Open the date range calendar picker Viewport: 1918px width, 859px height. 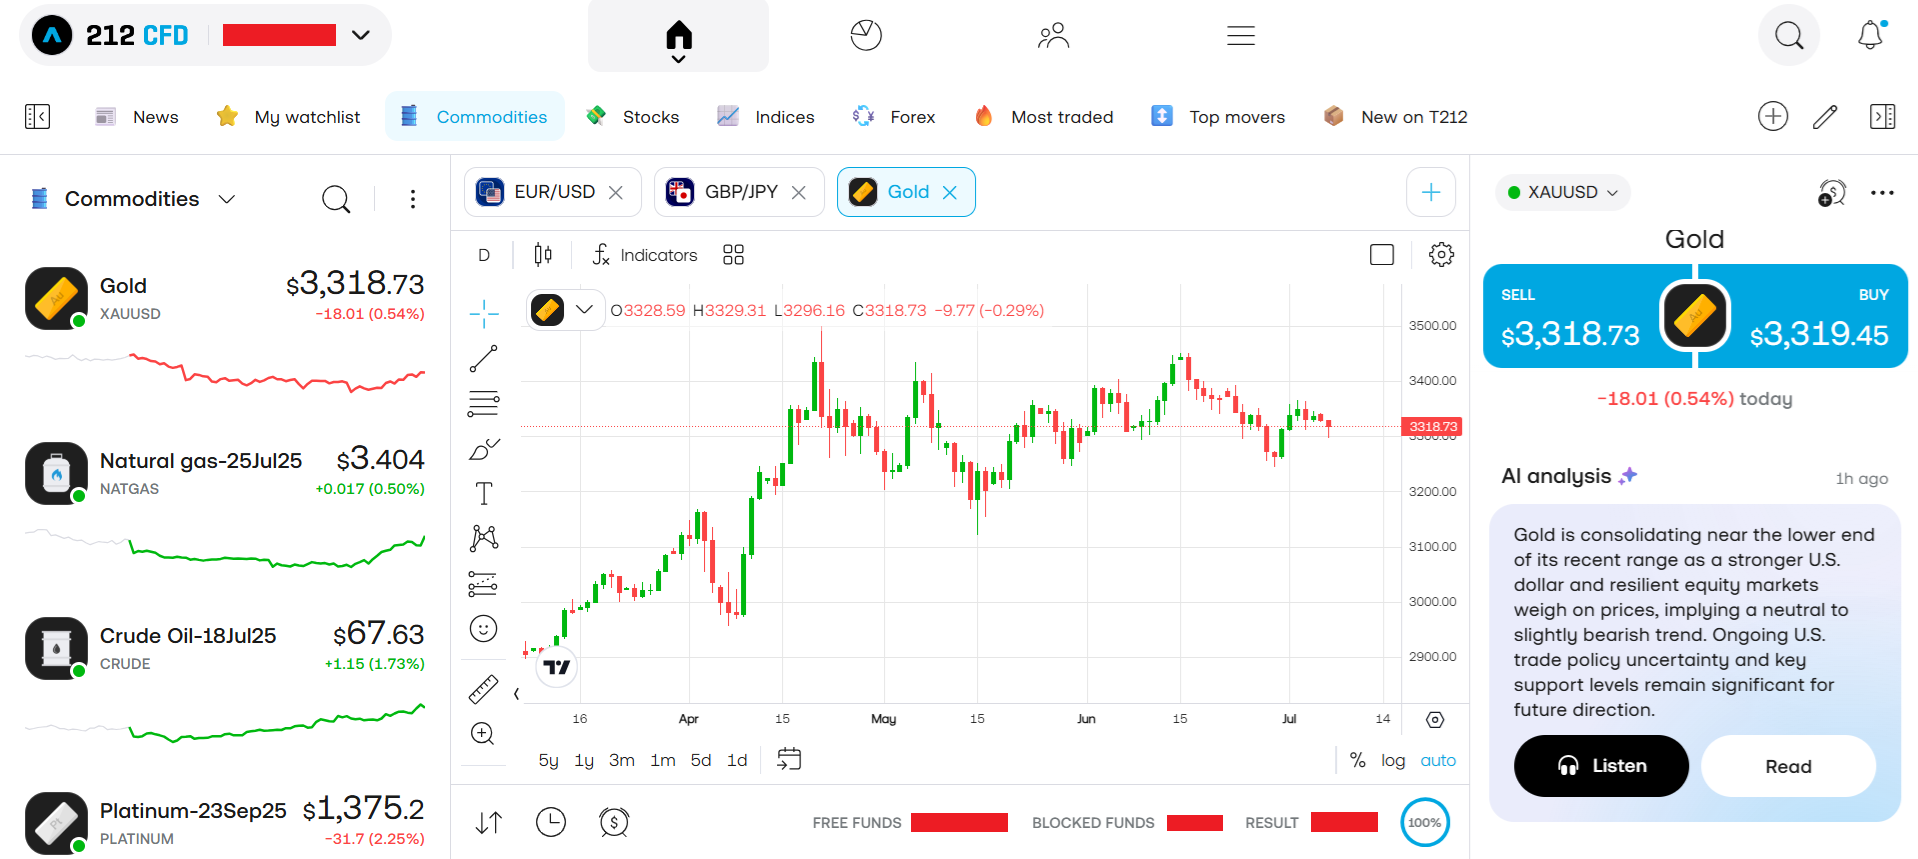pyautogui.click(x=789, y=759)
